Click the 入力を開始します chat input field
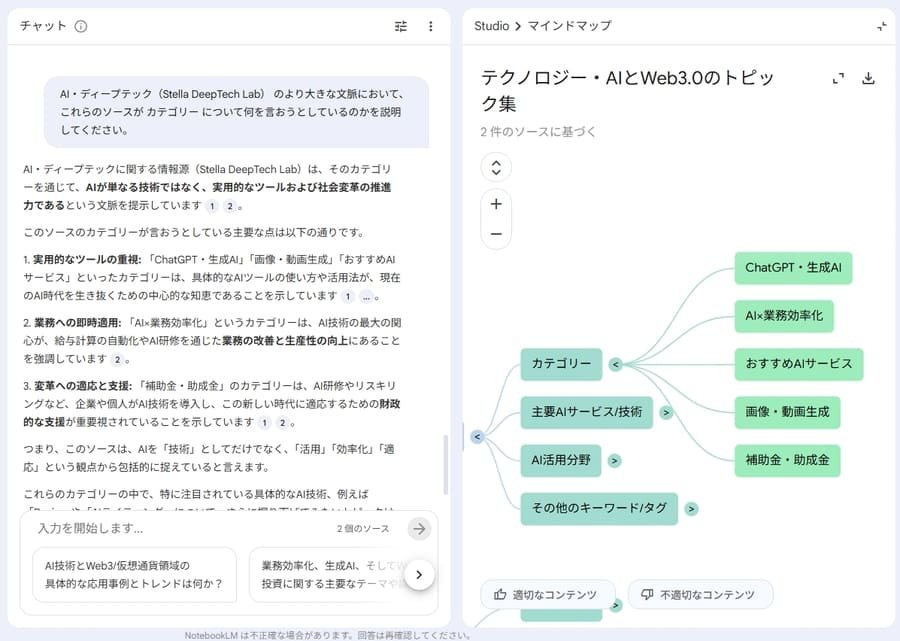Screen dimensions: 900x641 click(x=150, y=528)
